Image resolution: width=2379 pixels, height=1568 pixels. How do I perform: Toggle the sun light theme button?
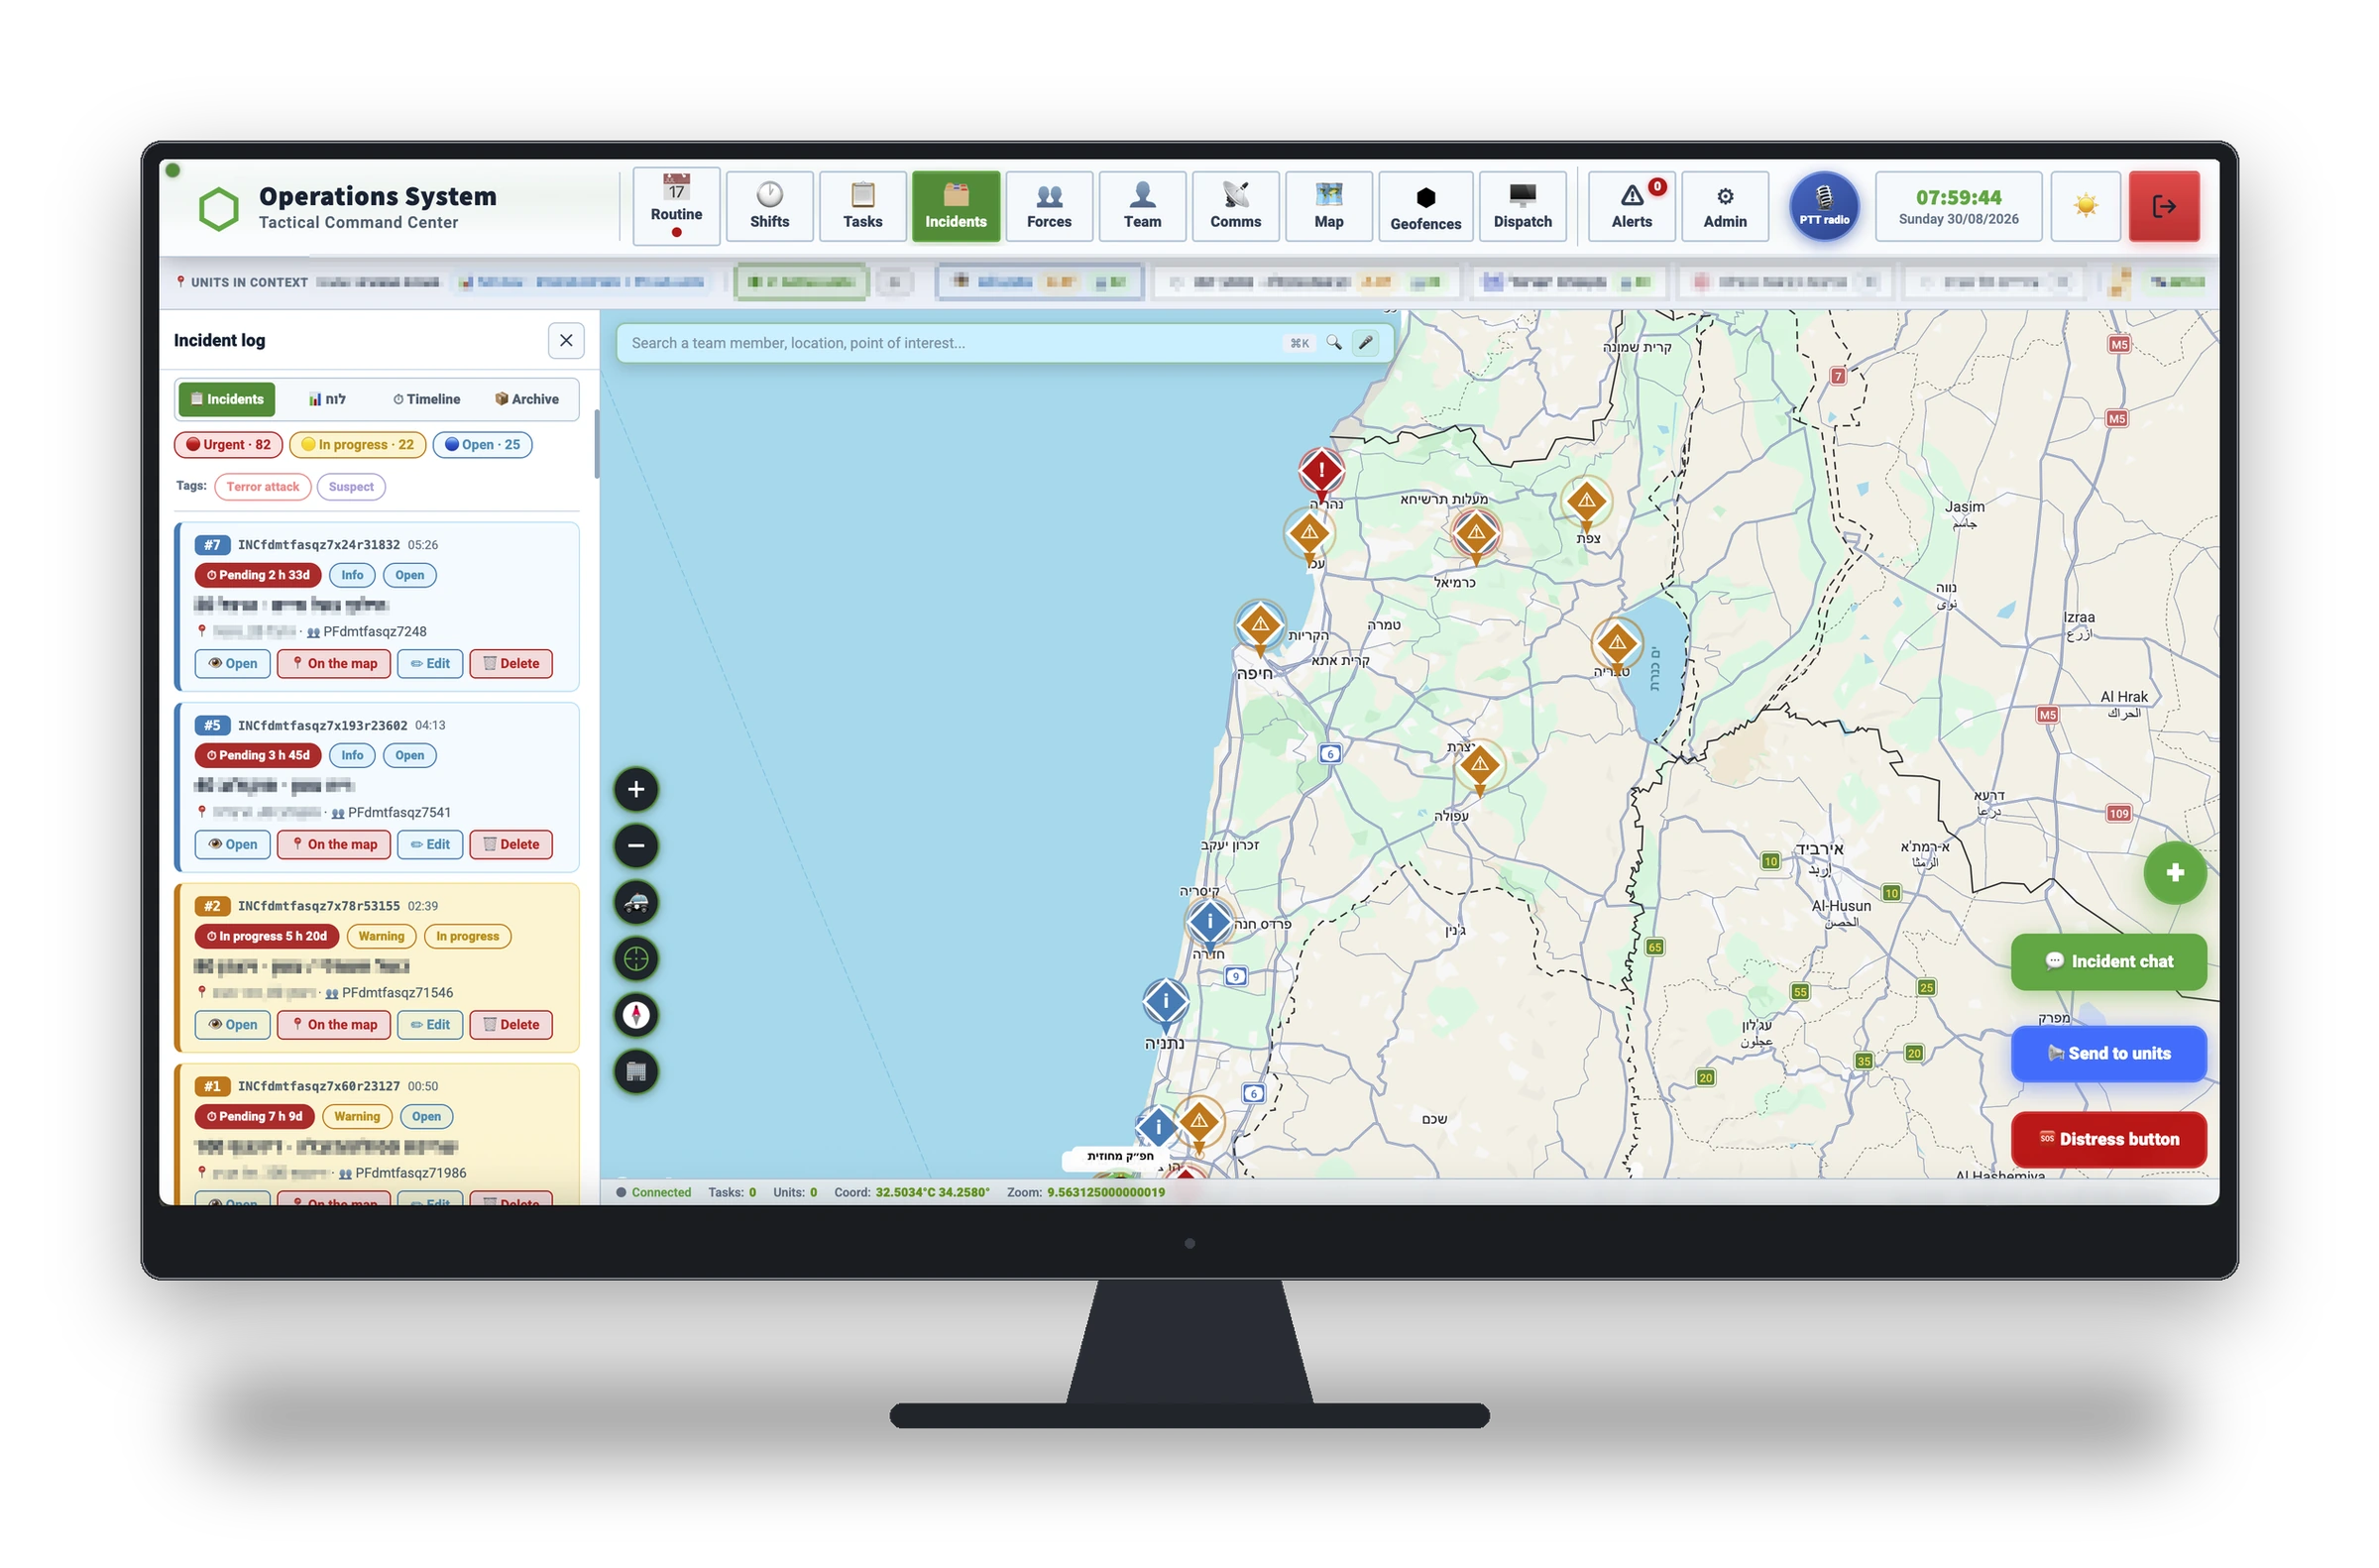coord(2085,206)
